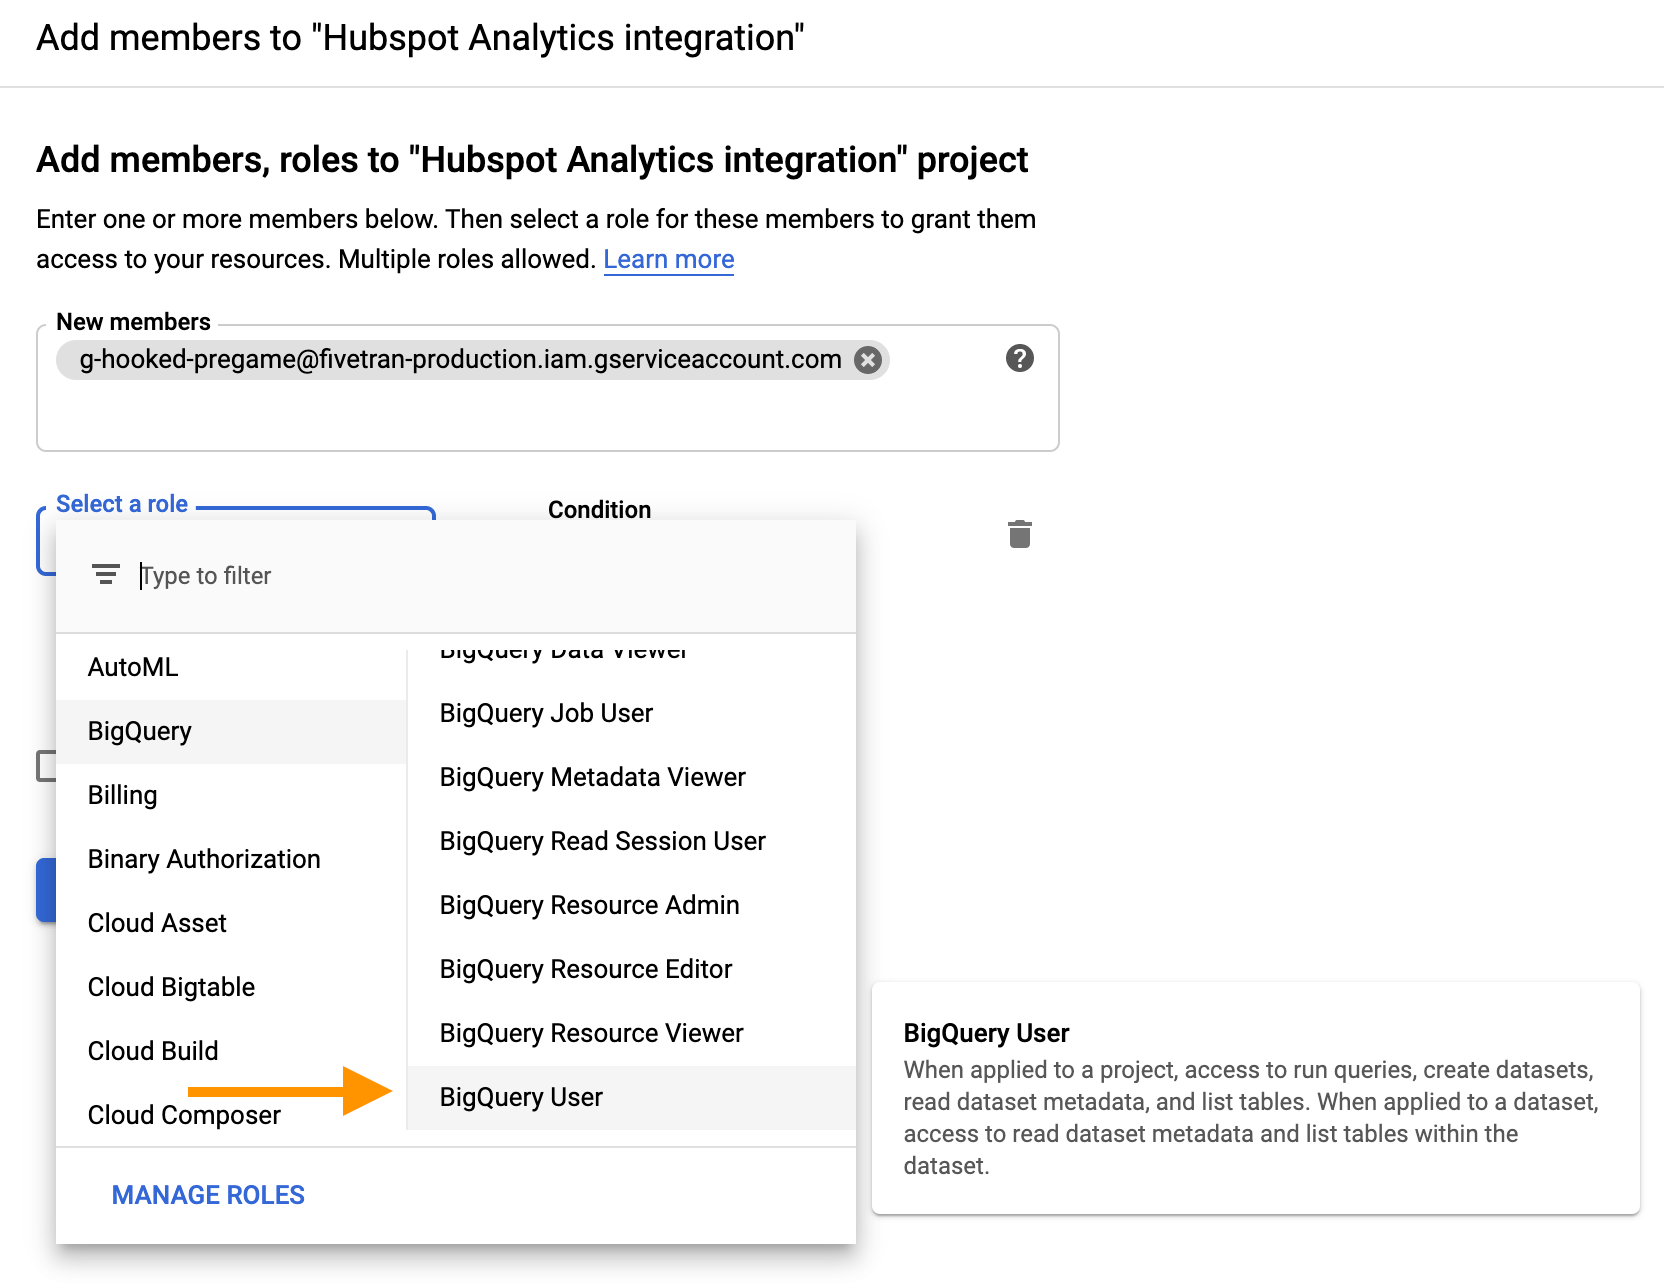Select the Cloud Asset category
1664x1284 pixels.
pos(231,923)
